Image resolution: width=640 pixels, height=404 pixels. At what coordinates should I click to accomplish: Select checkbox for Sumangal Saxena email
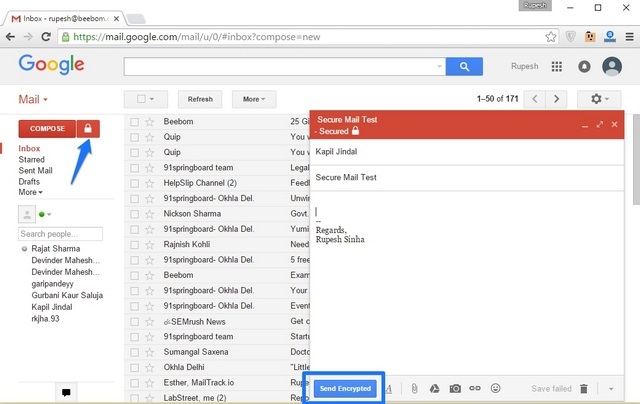pyautogui.click(x=134, y=352)
